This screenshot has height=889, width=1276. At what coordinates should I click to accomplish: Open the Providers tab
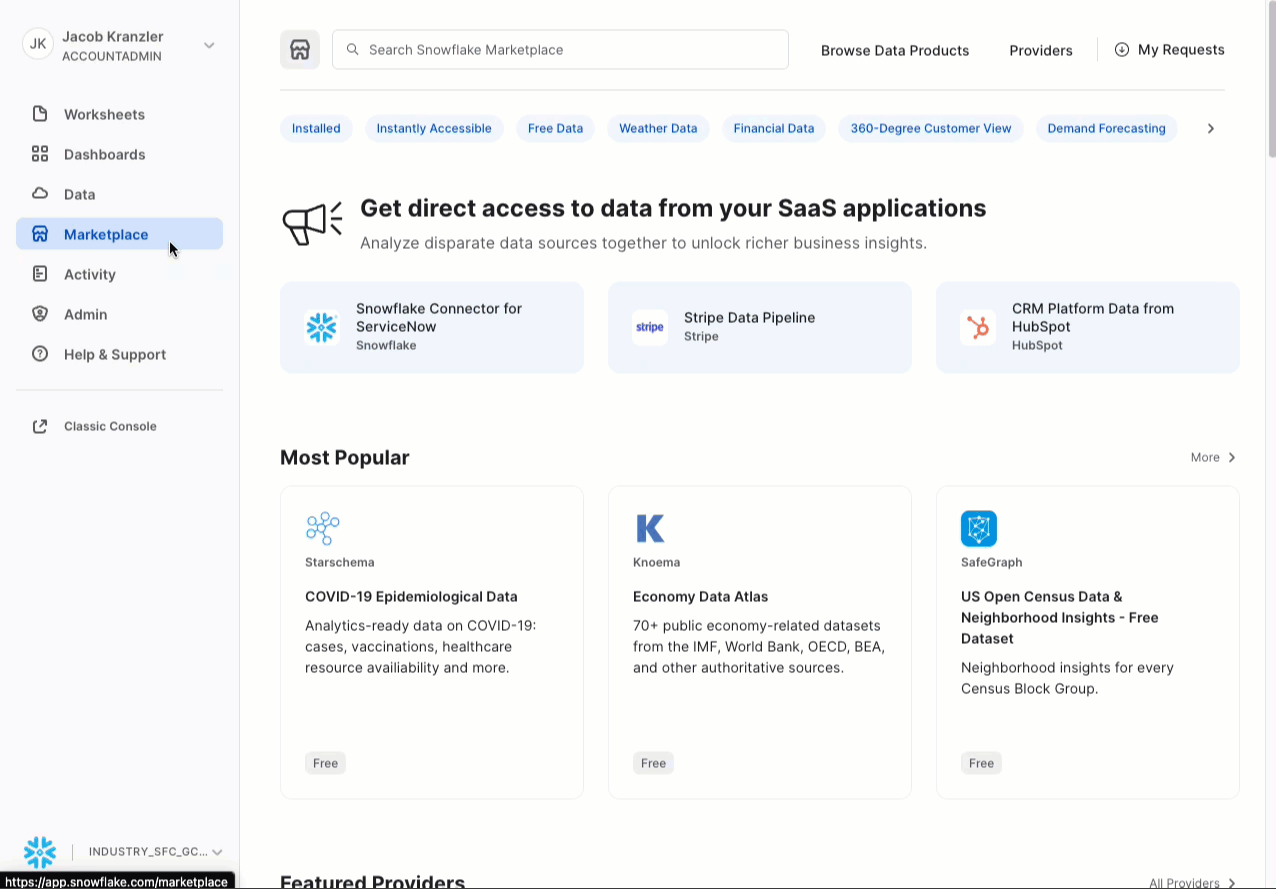[1040, 50]
